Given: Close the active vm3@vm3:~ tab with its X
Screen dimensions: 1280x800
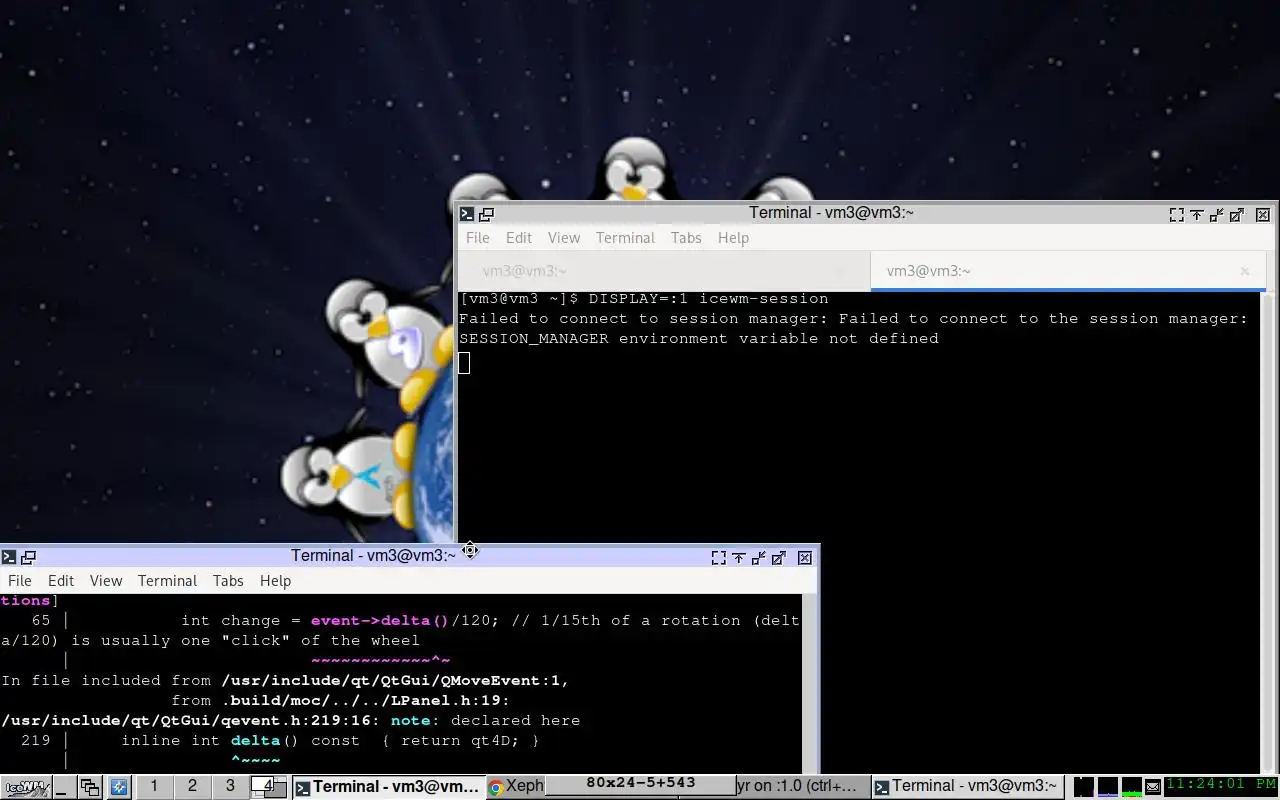Looking at the screenshot, I should (x=1245, y=271).
